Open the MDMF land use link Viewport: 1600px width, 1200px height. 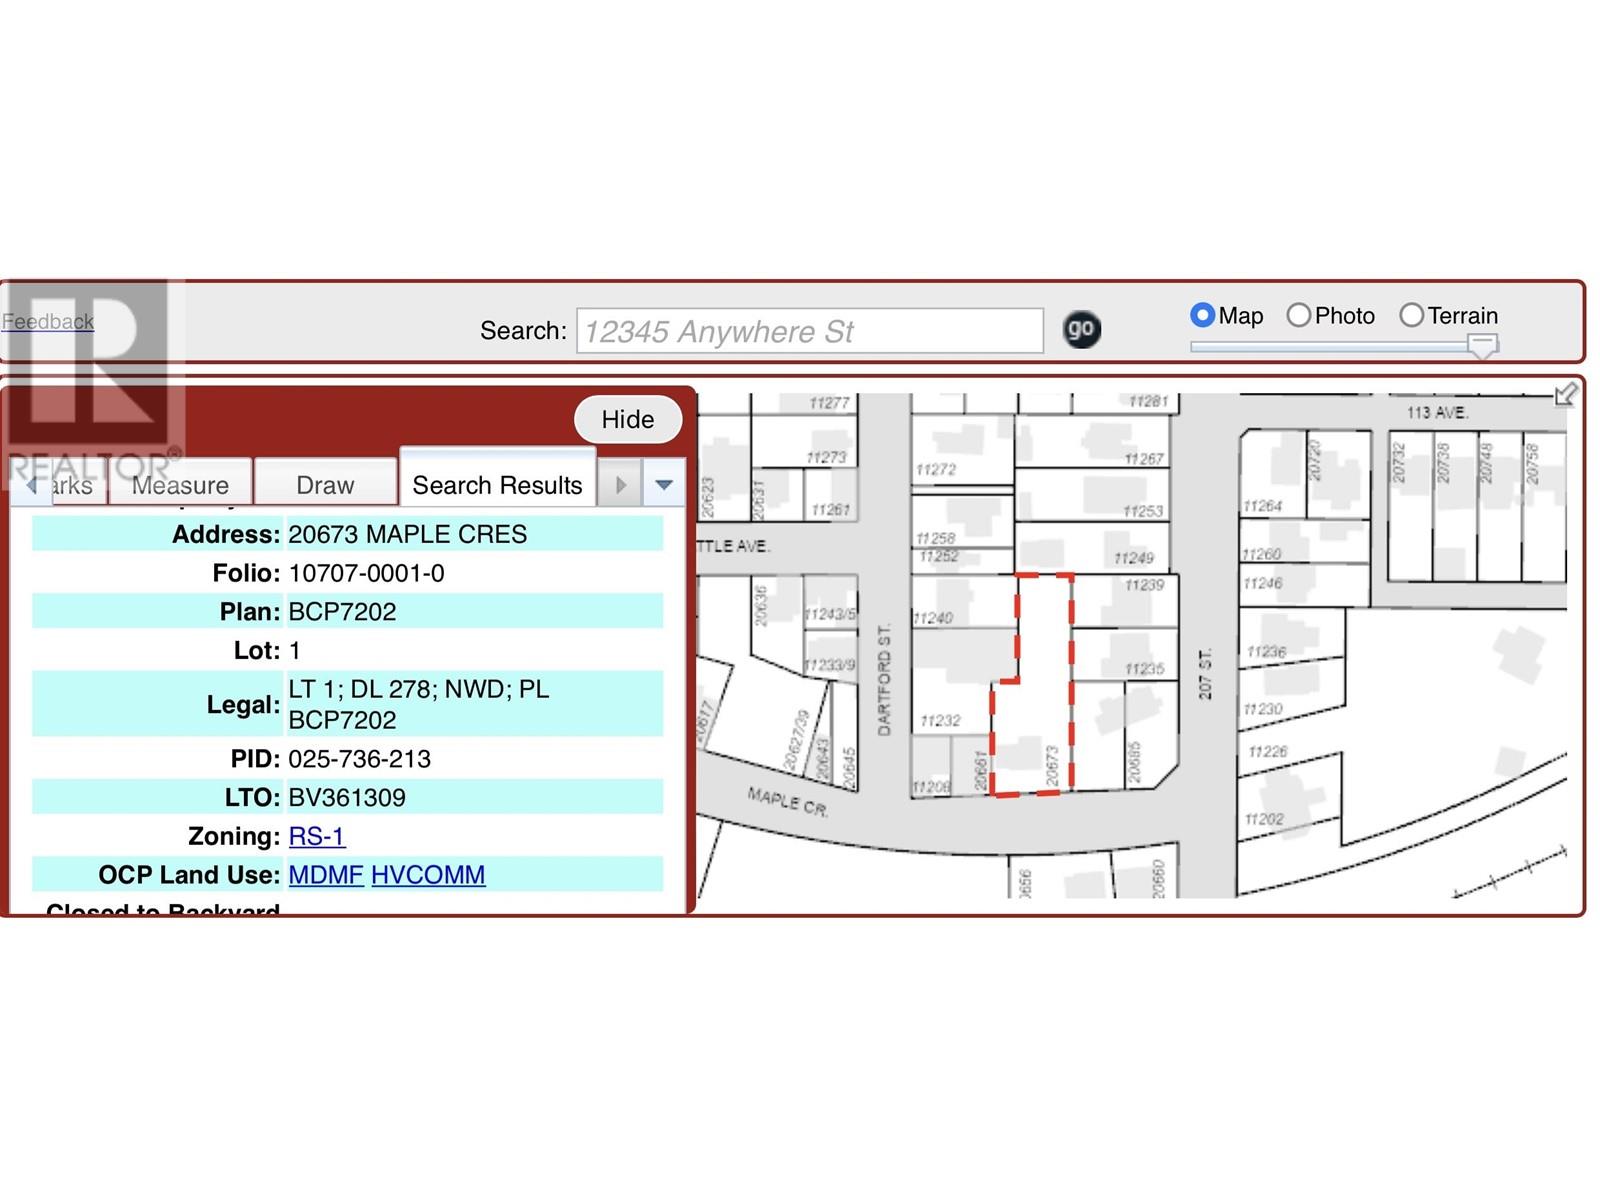pos(325,875)
